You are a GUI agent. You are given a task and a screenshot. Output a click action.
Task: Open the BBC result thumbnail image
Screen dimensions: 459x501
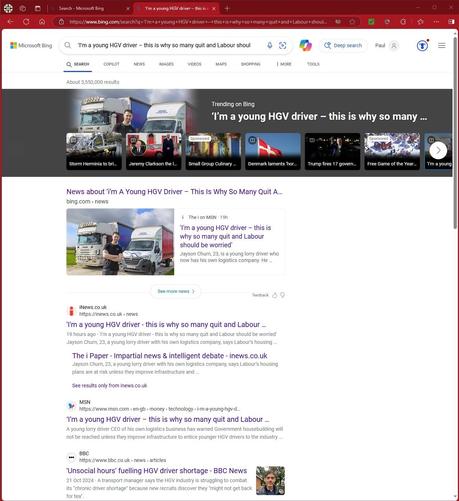[x=270, y=481]
